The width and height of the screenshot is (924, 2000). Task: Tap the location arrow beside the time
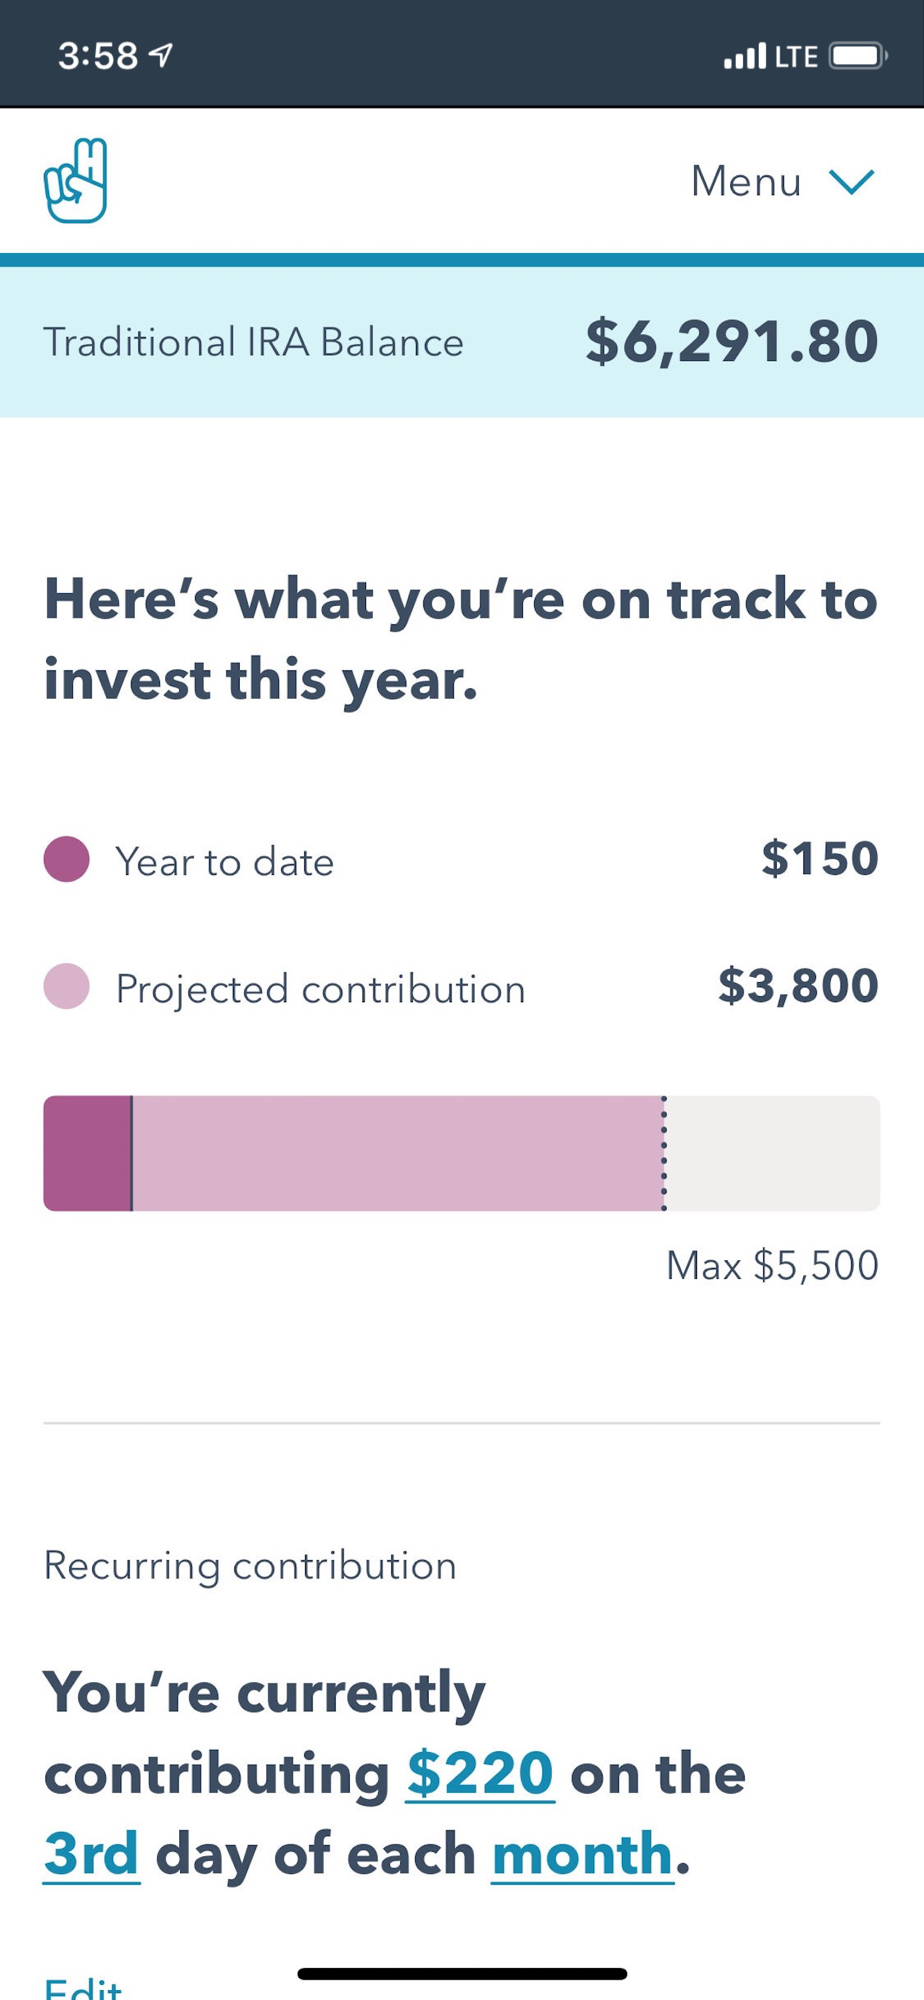coord(161,55)
